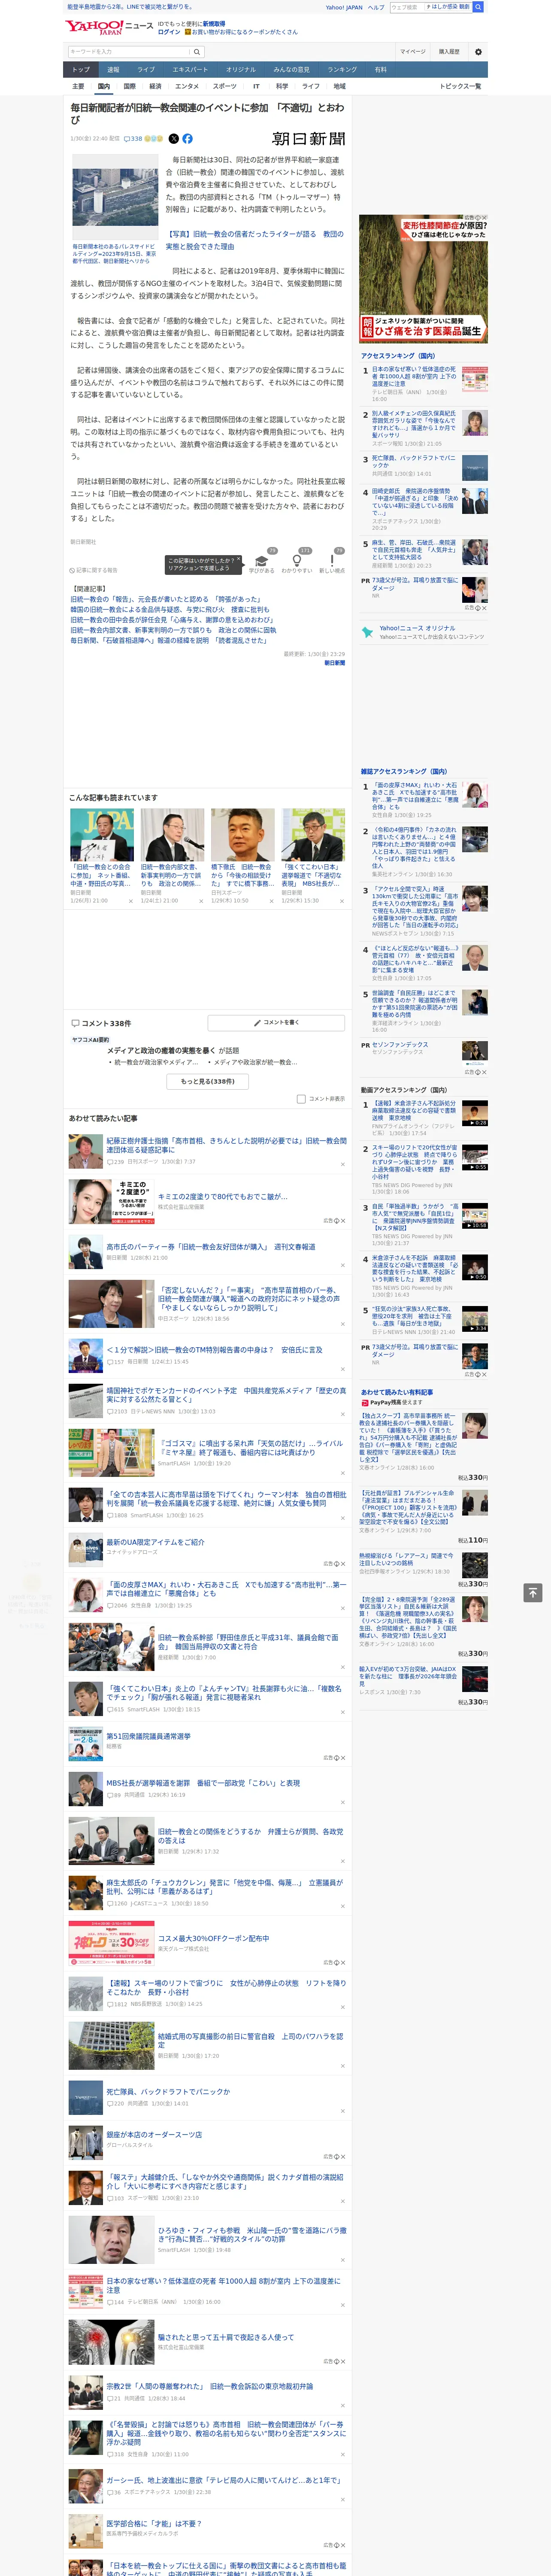Image resolution: width=551 pixels, height=2576 pixels.
Task: Open settings via the gear icon
Action: tap(478, 52)
